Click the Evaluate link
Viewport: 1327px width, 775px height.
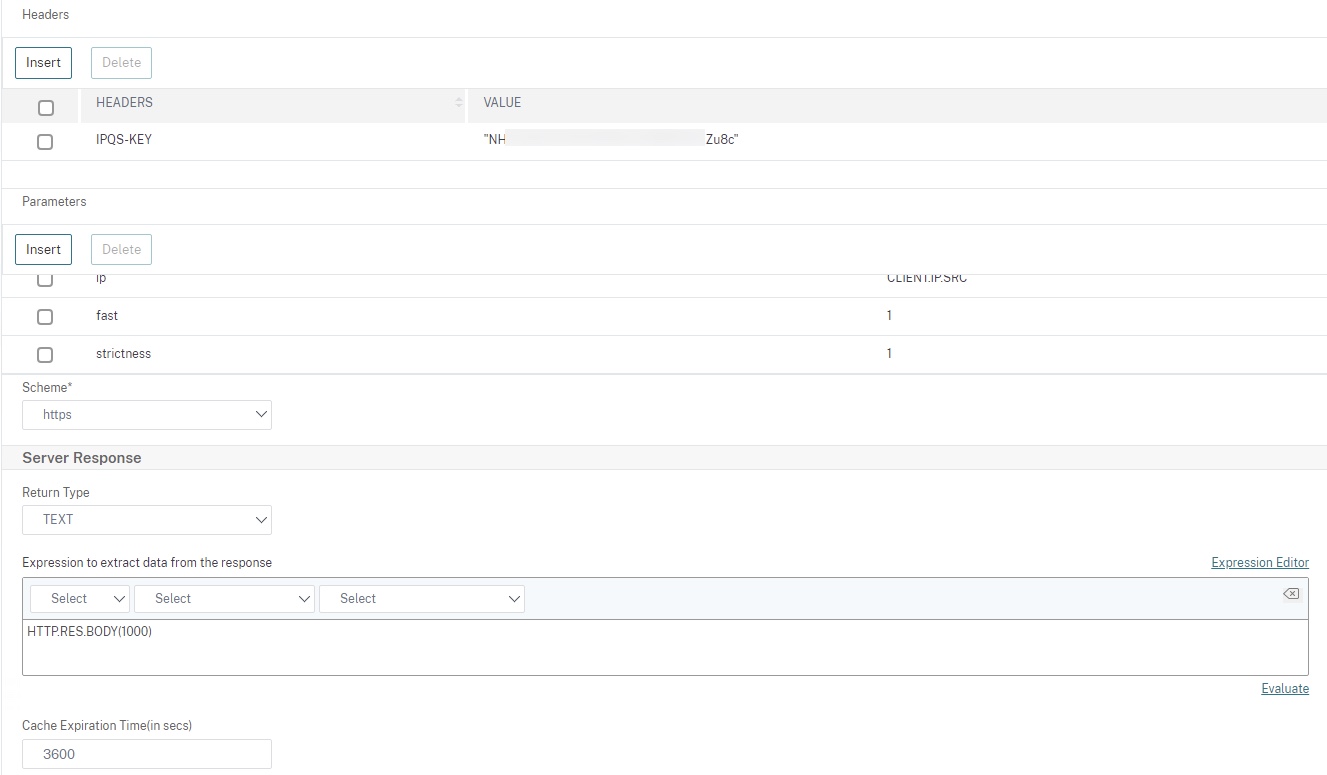1284,688
